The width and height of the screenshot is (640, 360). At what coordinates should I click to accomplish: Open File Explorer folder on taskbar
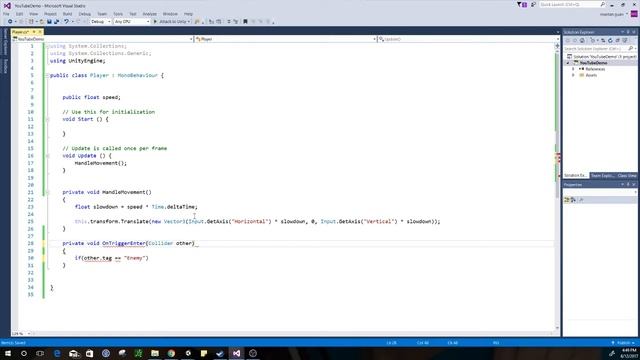coord(155,353)
